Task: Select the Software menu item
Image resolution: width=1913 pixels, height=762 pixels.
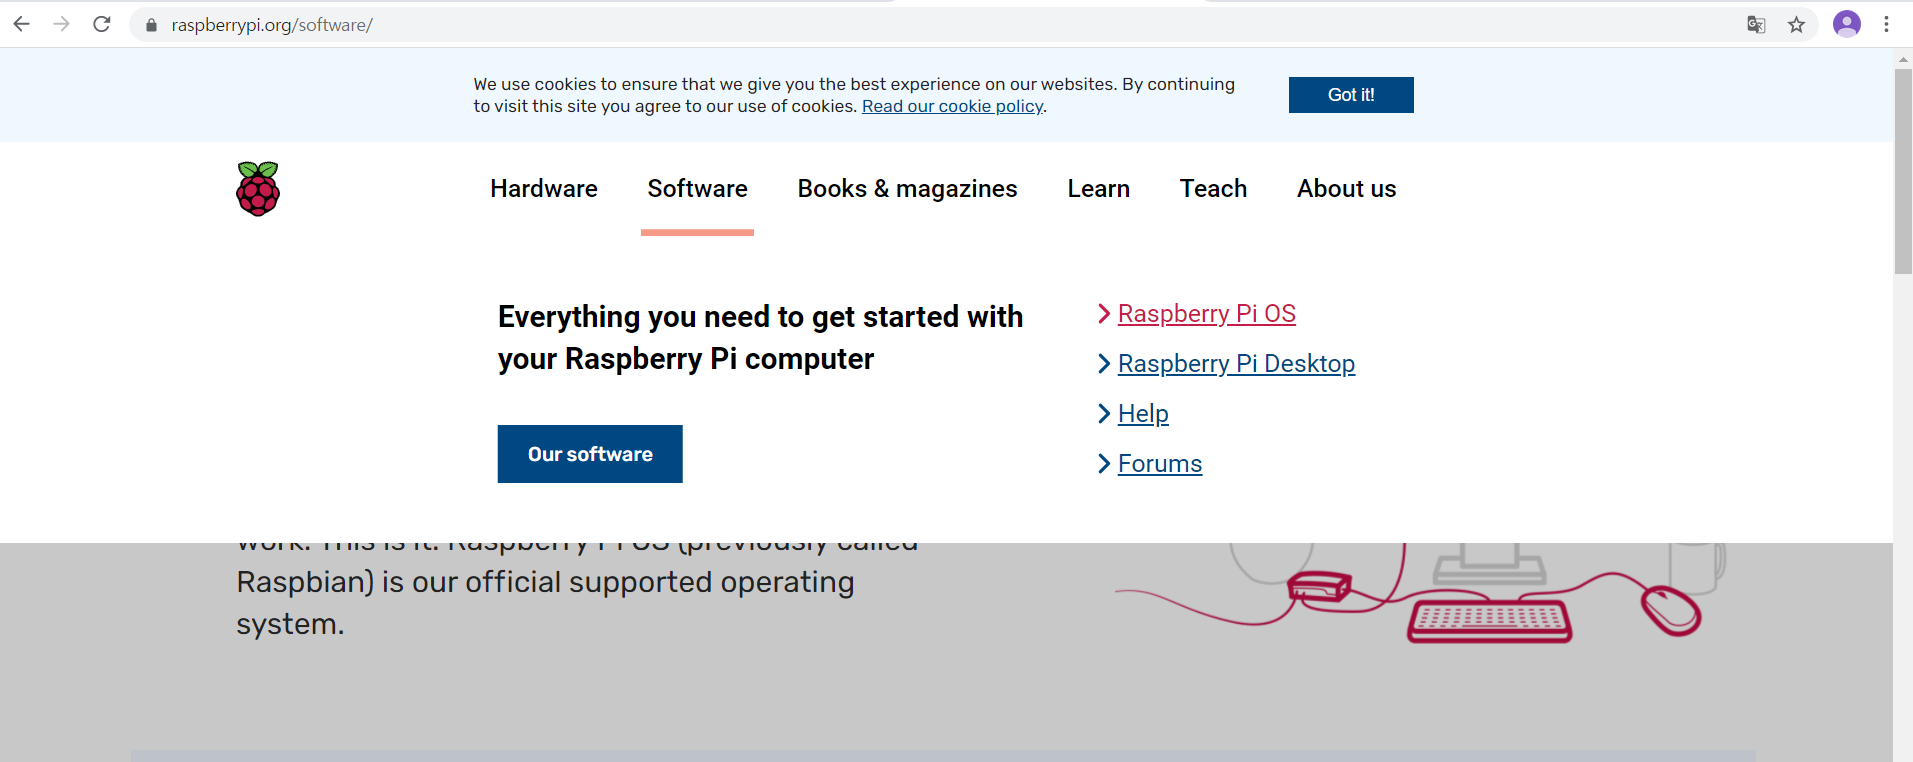Action: click(x=697, y=188)
